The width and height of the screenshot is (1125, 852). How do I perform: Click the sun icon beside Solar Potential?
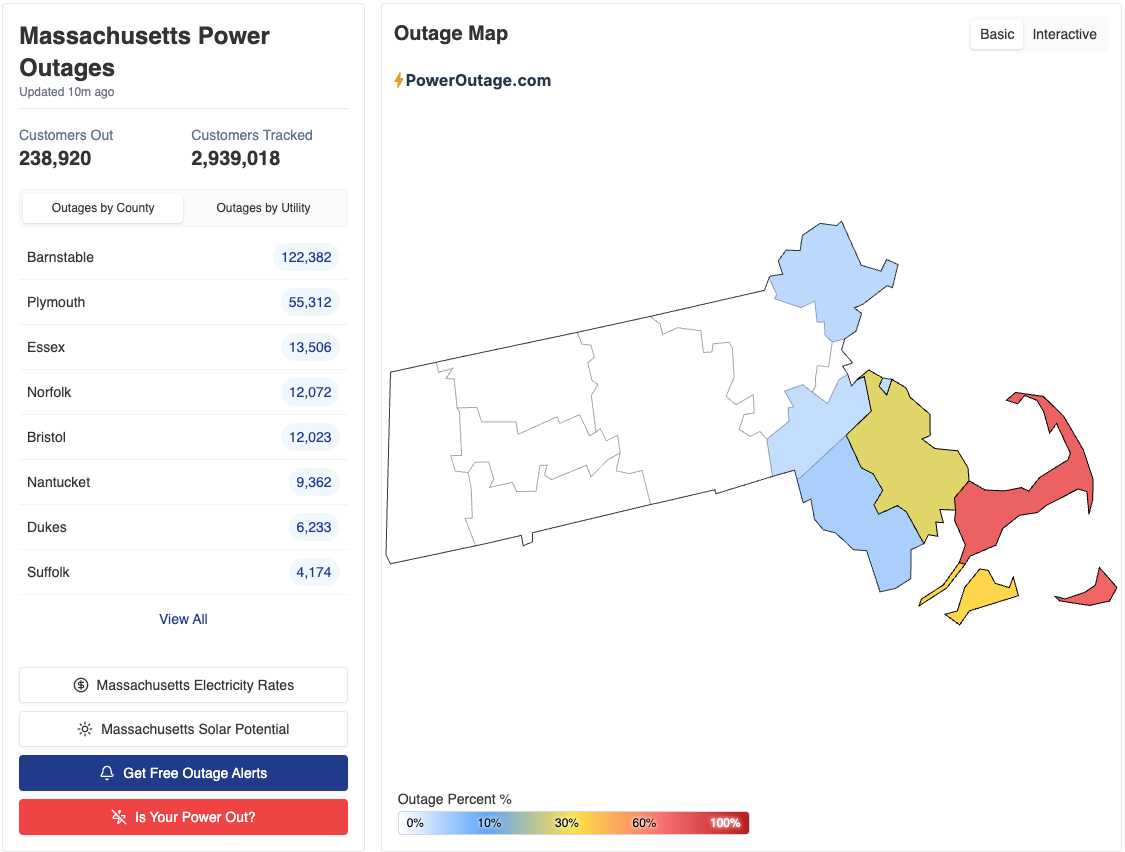click(x=85, y=730)
